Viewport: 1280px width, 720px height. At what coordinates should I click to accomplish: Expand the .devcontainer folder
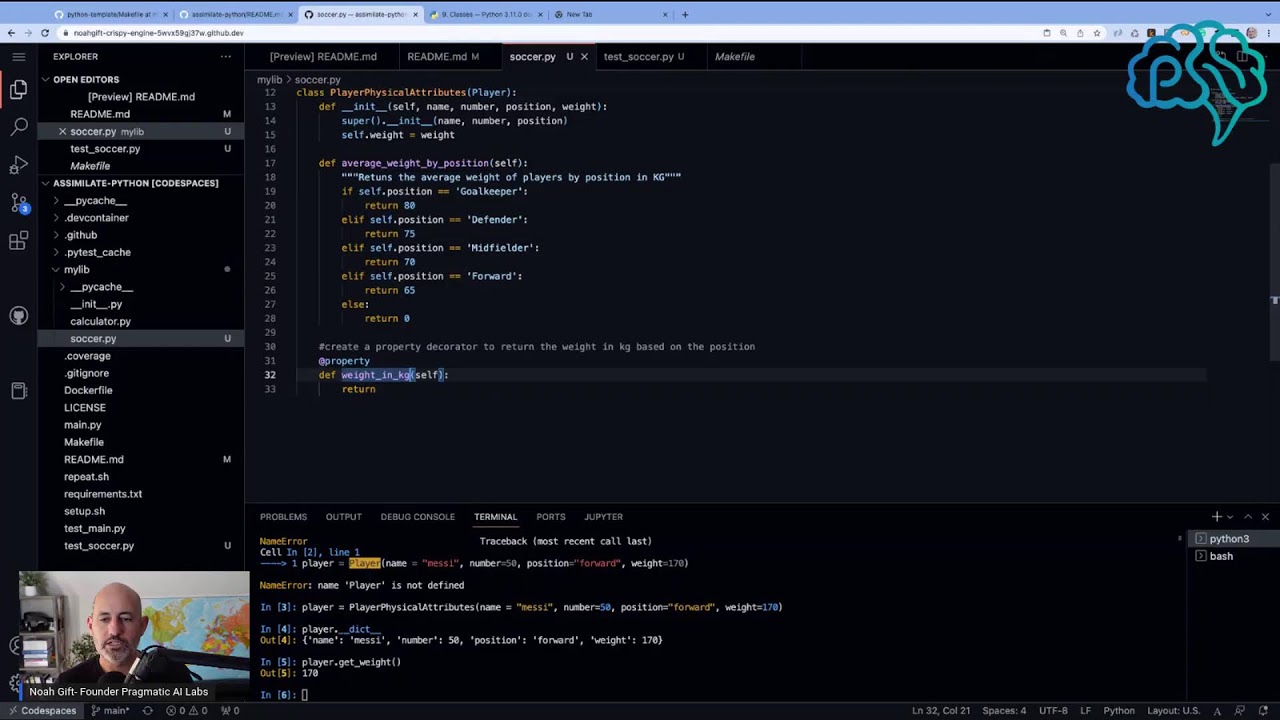point(96,218)
